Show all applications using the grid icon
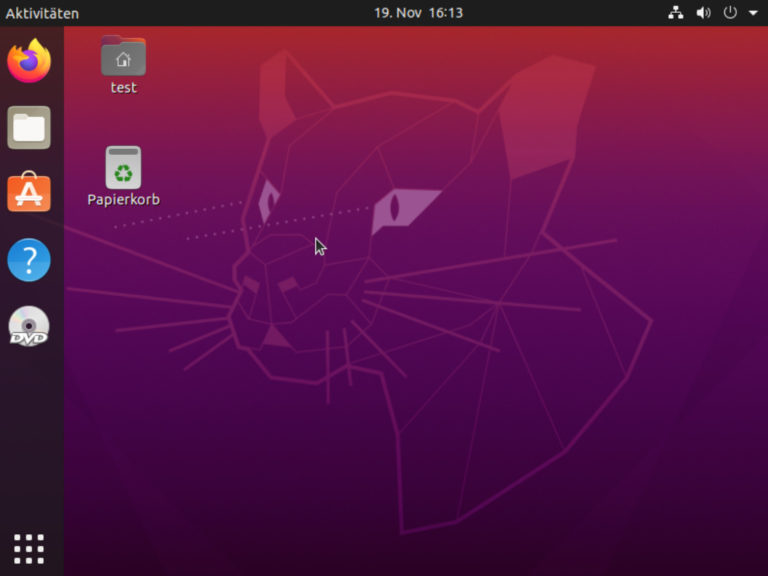This screenshot has width=768, height=576. [x=29, y=548]
